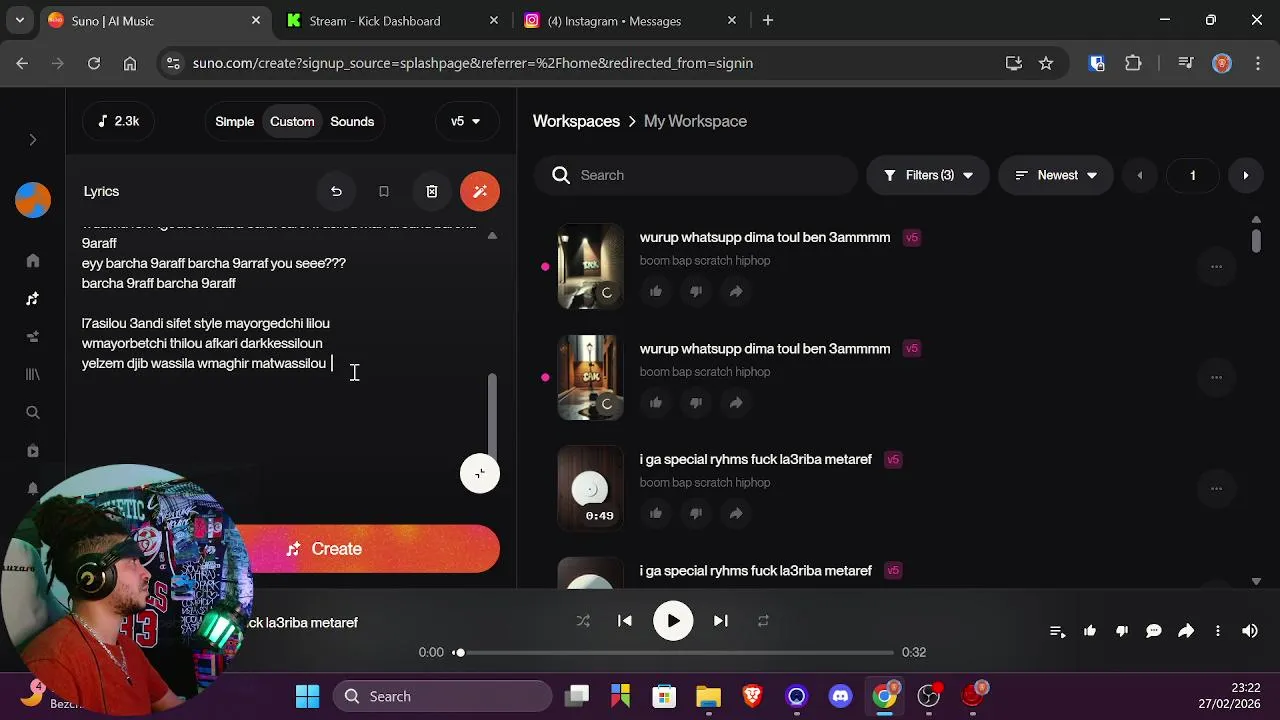Open more options for first wurup song
The width and height of the screenshot is (1280, 720).
click(1216, 266)
